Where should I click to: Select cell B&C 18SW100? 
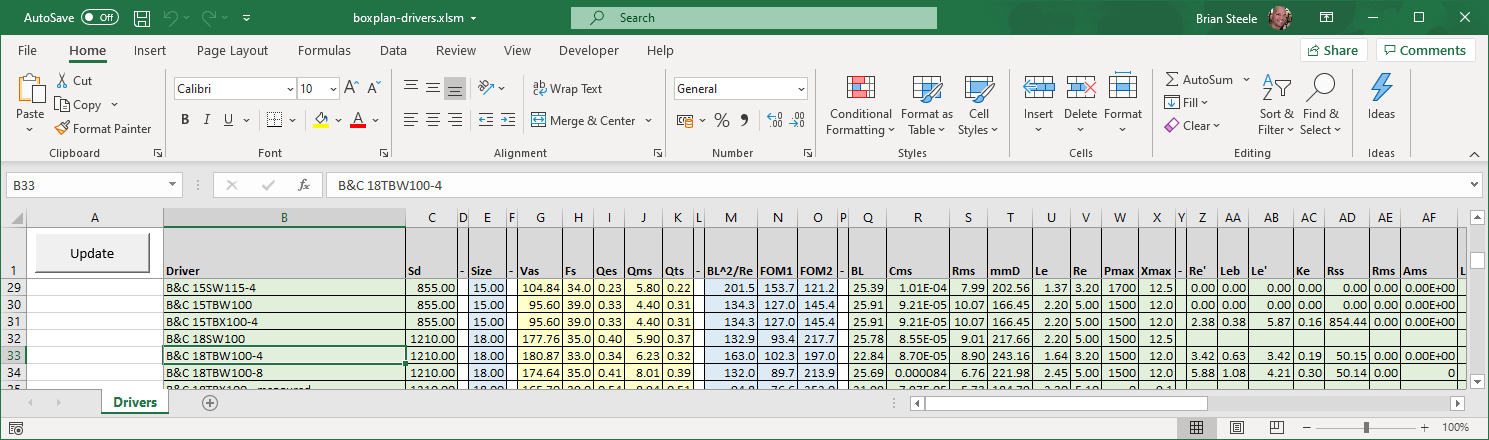284,338
